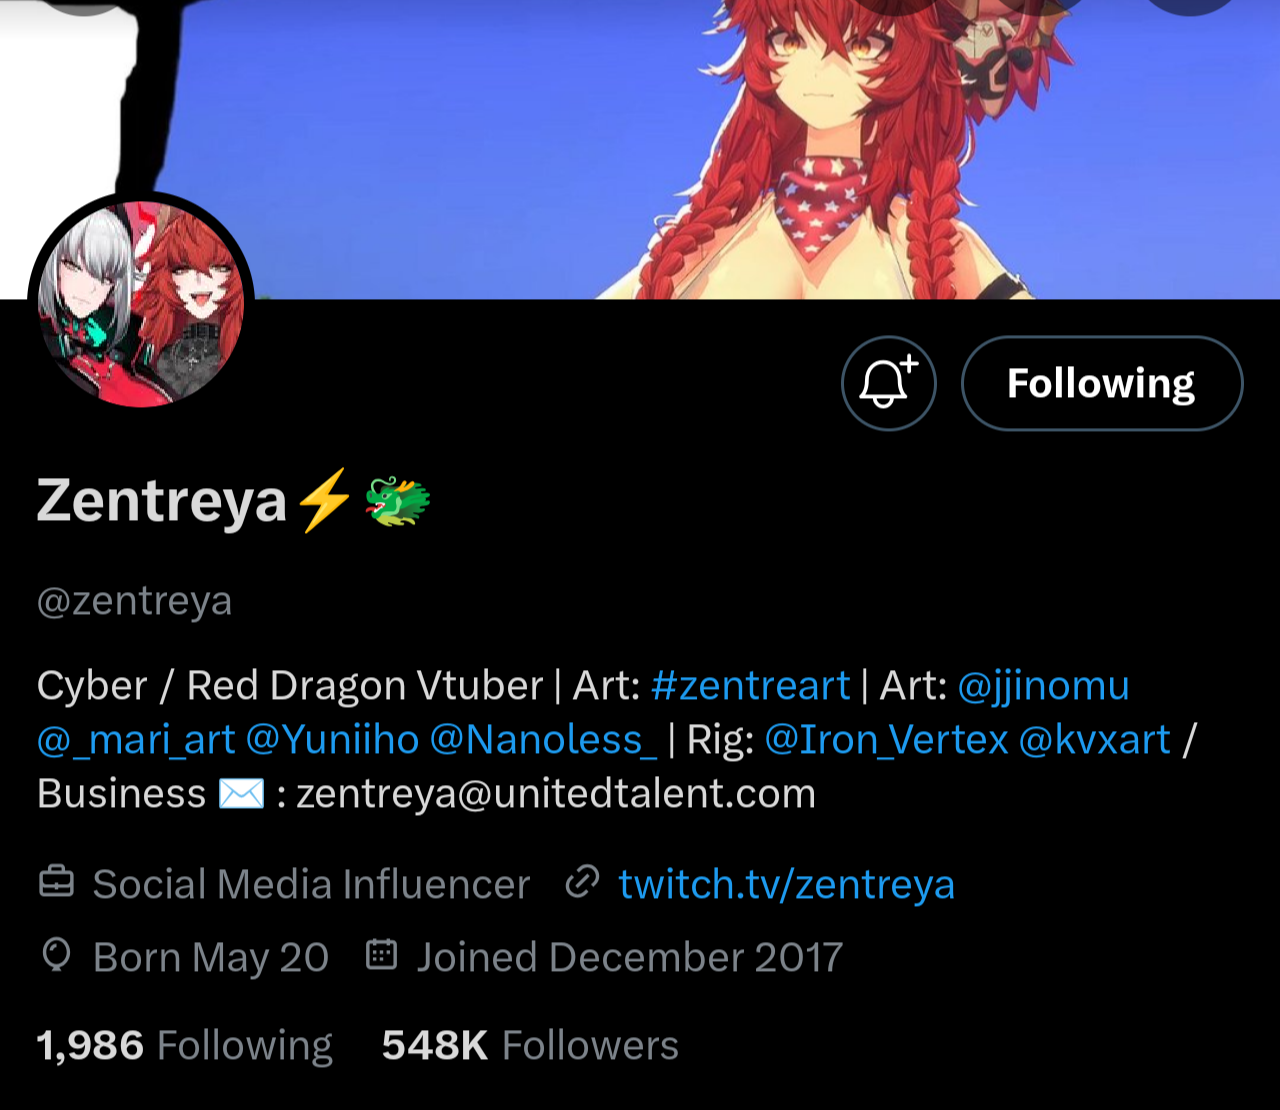The height and width of the screenshot is (1110, 1280).
Task: Open the @kvxart mention
Action: 1094,740
